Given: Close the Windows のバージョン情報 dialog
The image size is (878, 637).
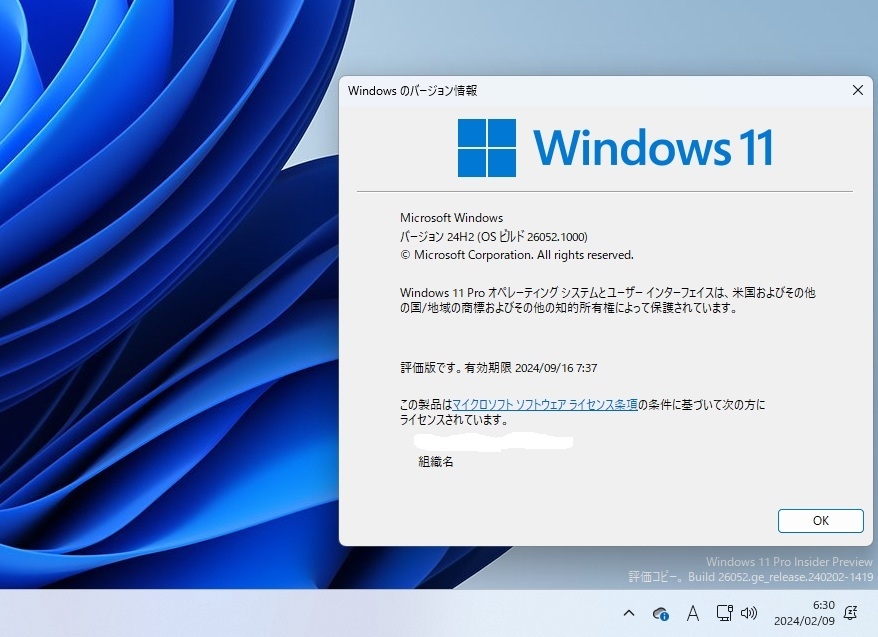Looking at the screenshot, I should (857, 90).
